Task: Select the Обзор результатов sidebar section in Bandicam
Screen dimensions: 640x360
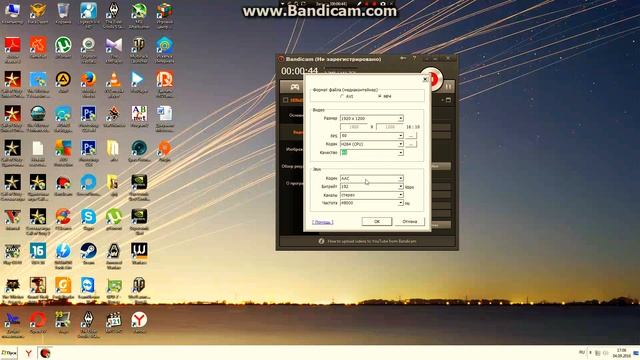Action: coord(292,167)
